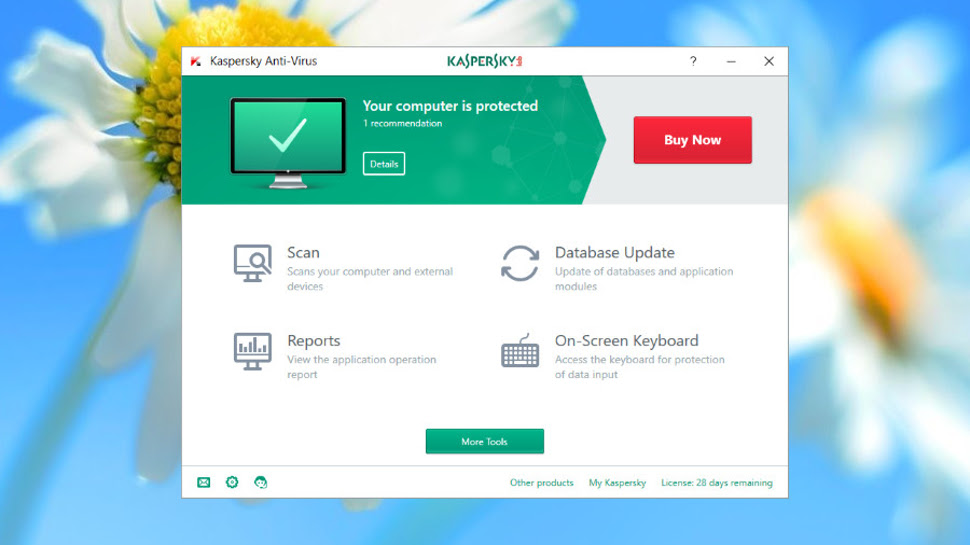The width and height of the screenshot is (970, 545).
Task: Minimize the Kaspersky Anti-Virus window
Action: click(731, 61)
